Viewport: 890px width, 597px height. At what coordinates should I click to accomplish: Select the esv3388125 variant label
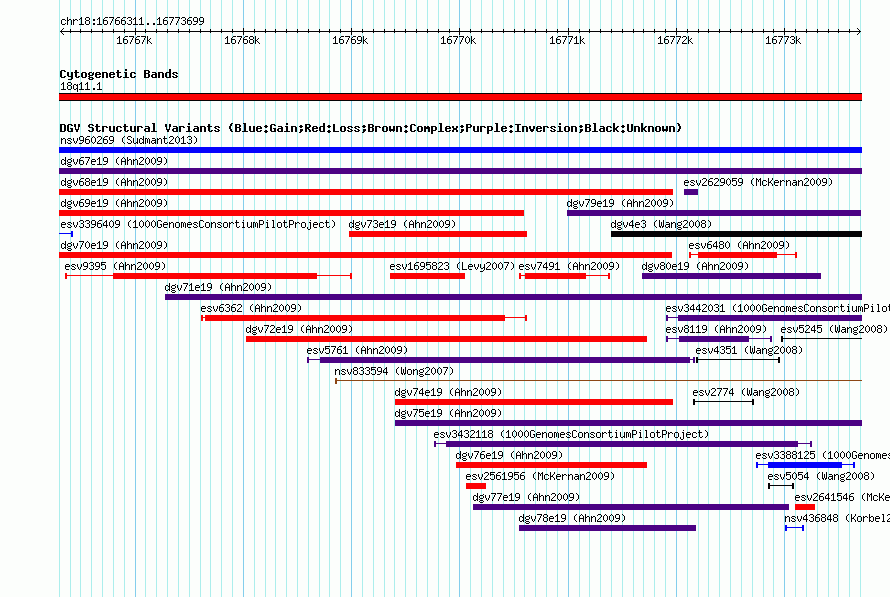coord(822,455)
